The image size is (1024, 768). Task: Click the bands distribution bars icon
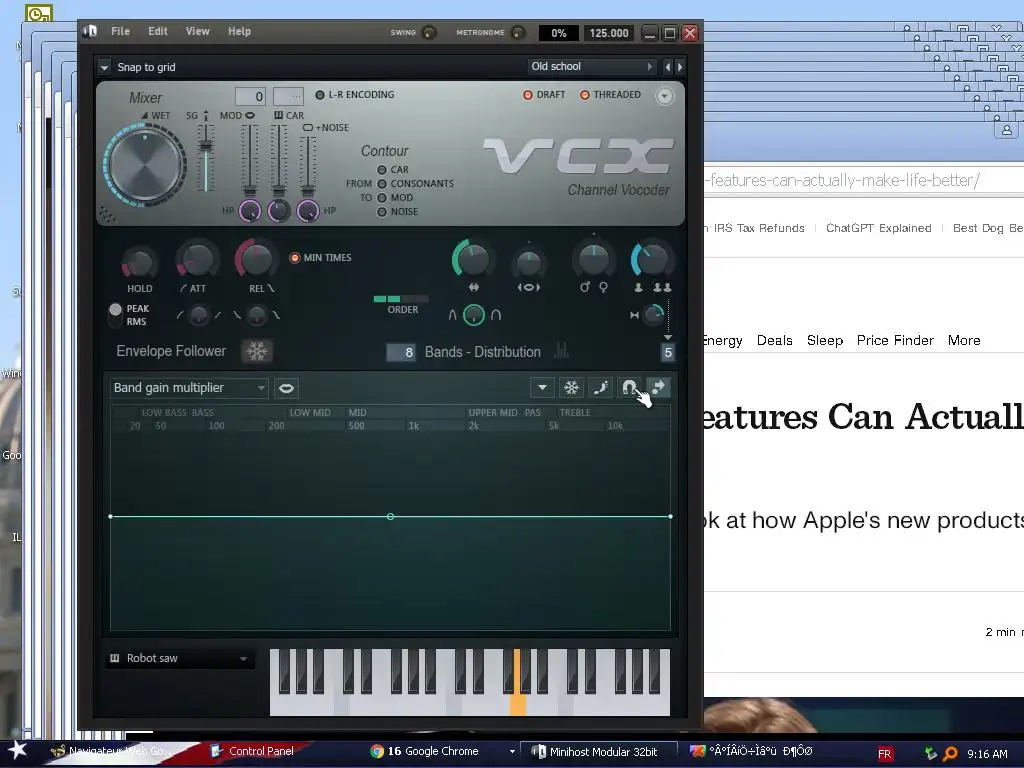tap(562, 351)
